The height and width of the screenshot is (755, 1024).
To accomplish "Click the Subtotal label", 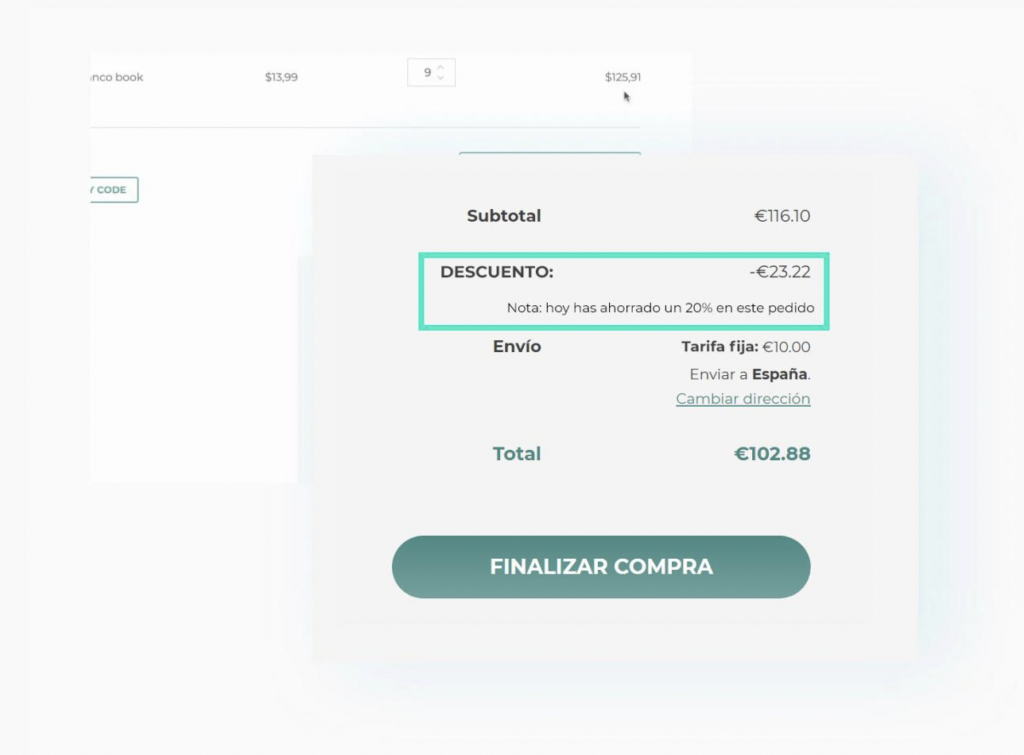I will [x=504, y=216].
